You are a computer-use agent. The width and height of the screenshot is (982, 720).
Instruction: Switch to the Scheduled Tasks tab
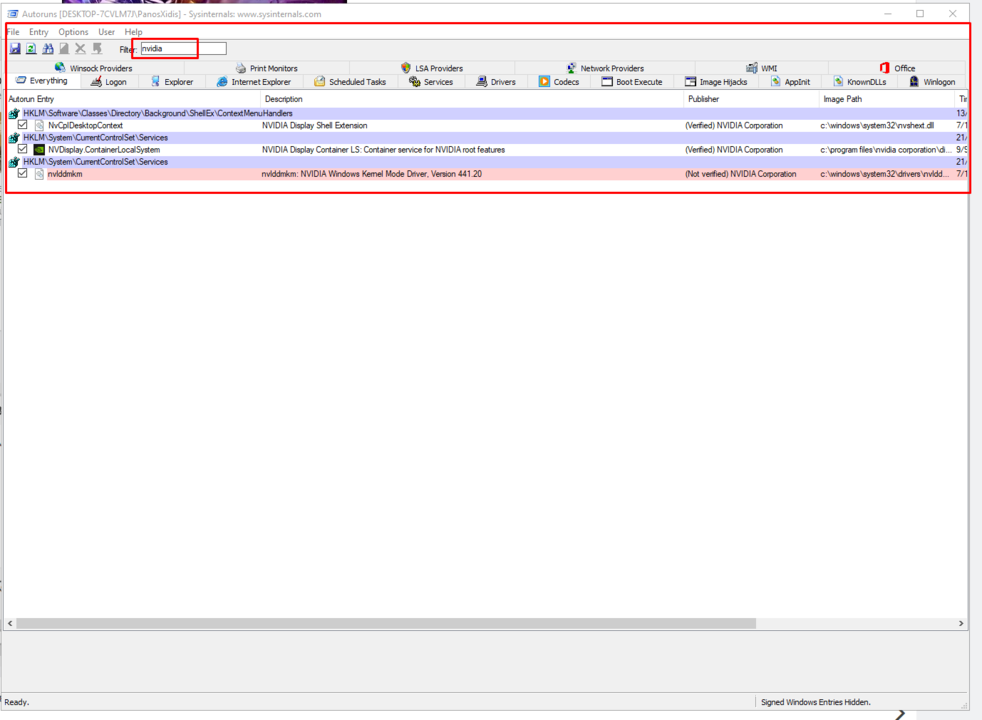(x=350, y=82)
